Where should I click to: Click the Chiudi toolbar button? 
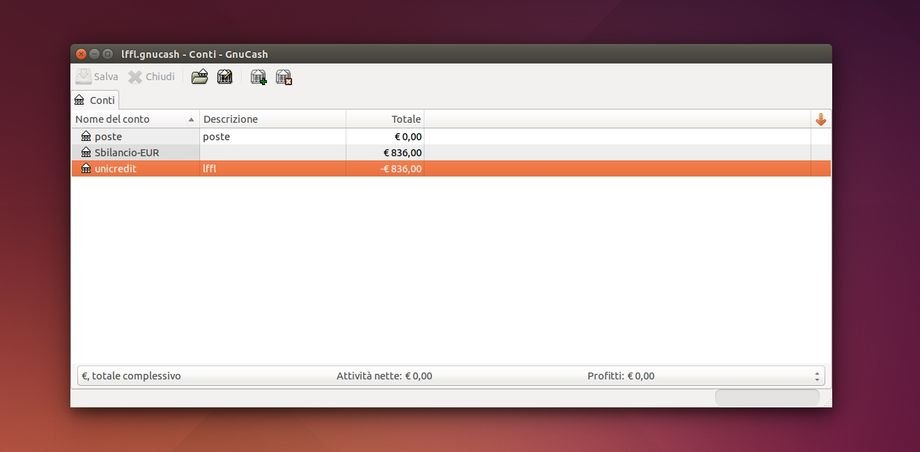pos(151,77)
